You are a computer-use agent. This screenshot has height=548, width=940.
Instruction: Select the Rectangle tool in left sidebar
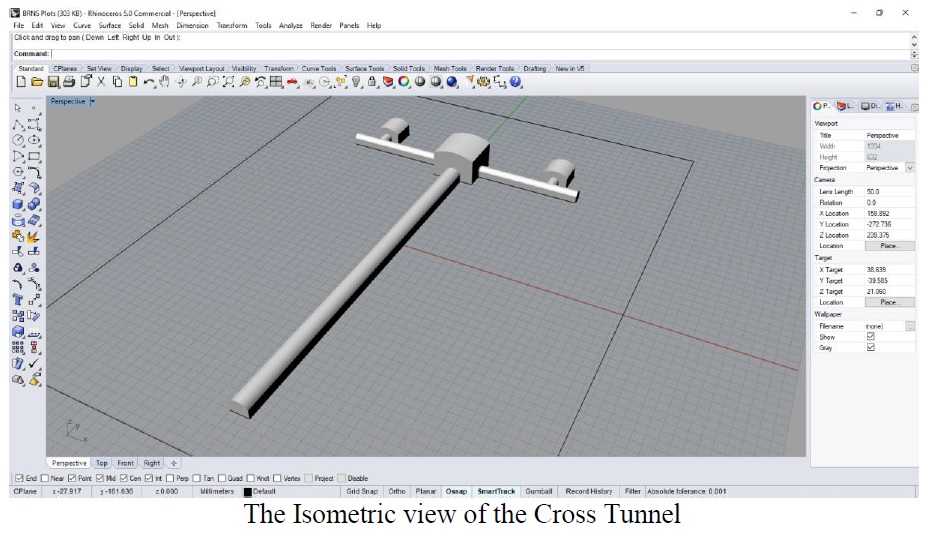pos(34,156)
